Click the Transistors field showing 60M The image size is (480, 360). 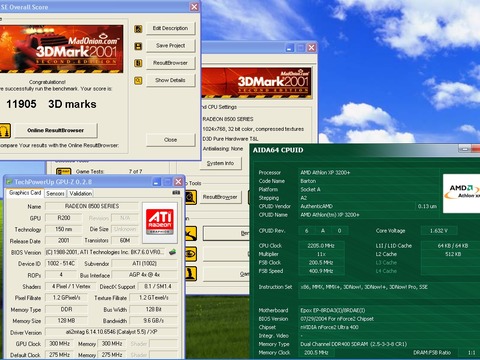(x=125, y=240)
